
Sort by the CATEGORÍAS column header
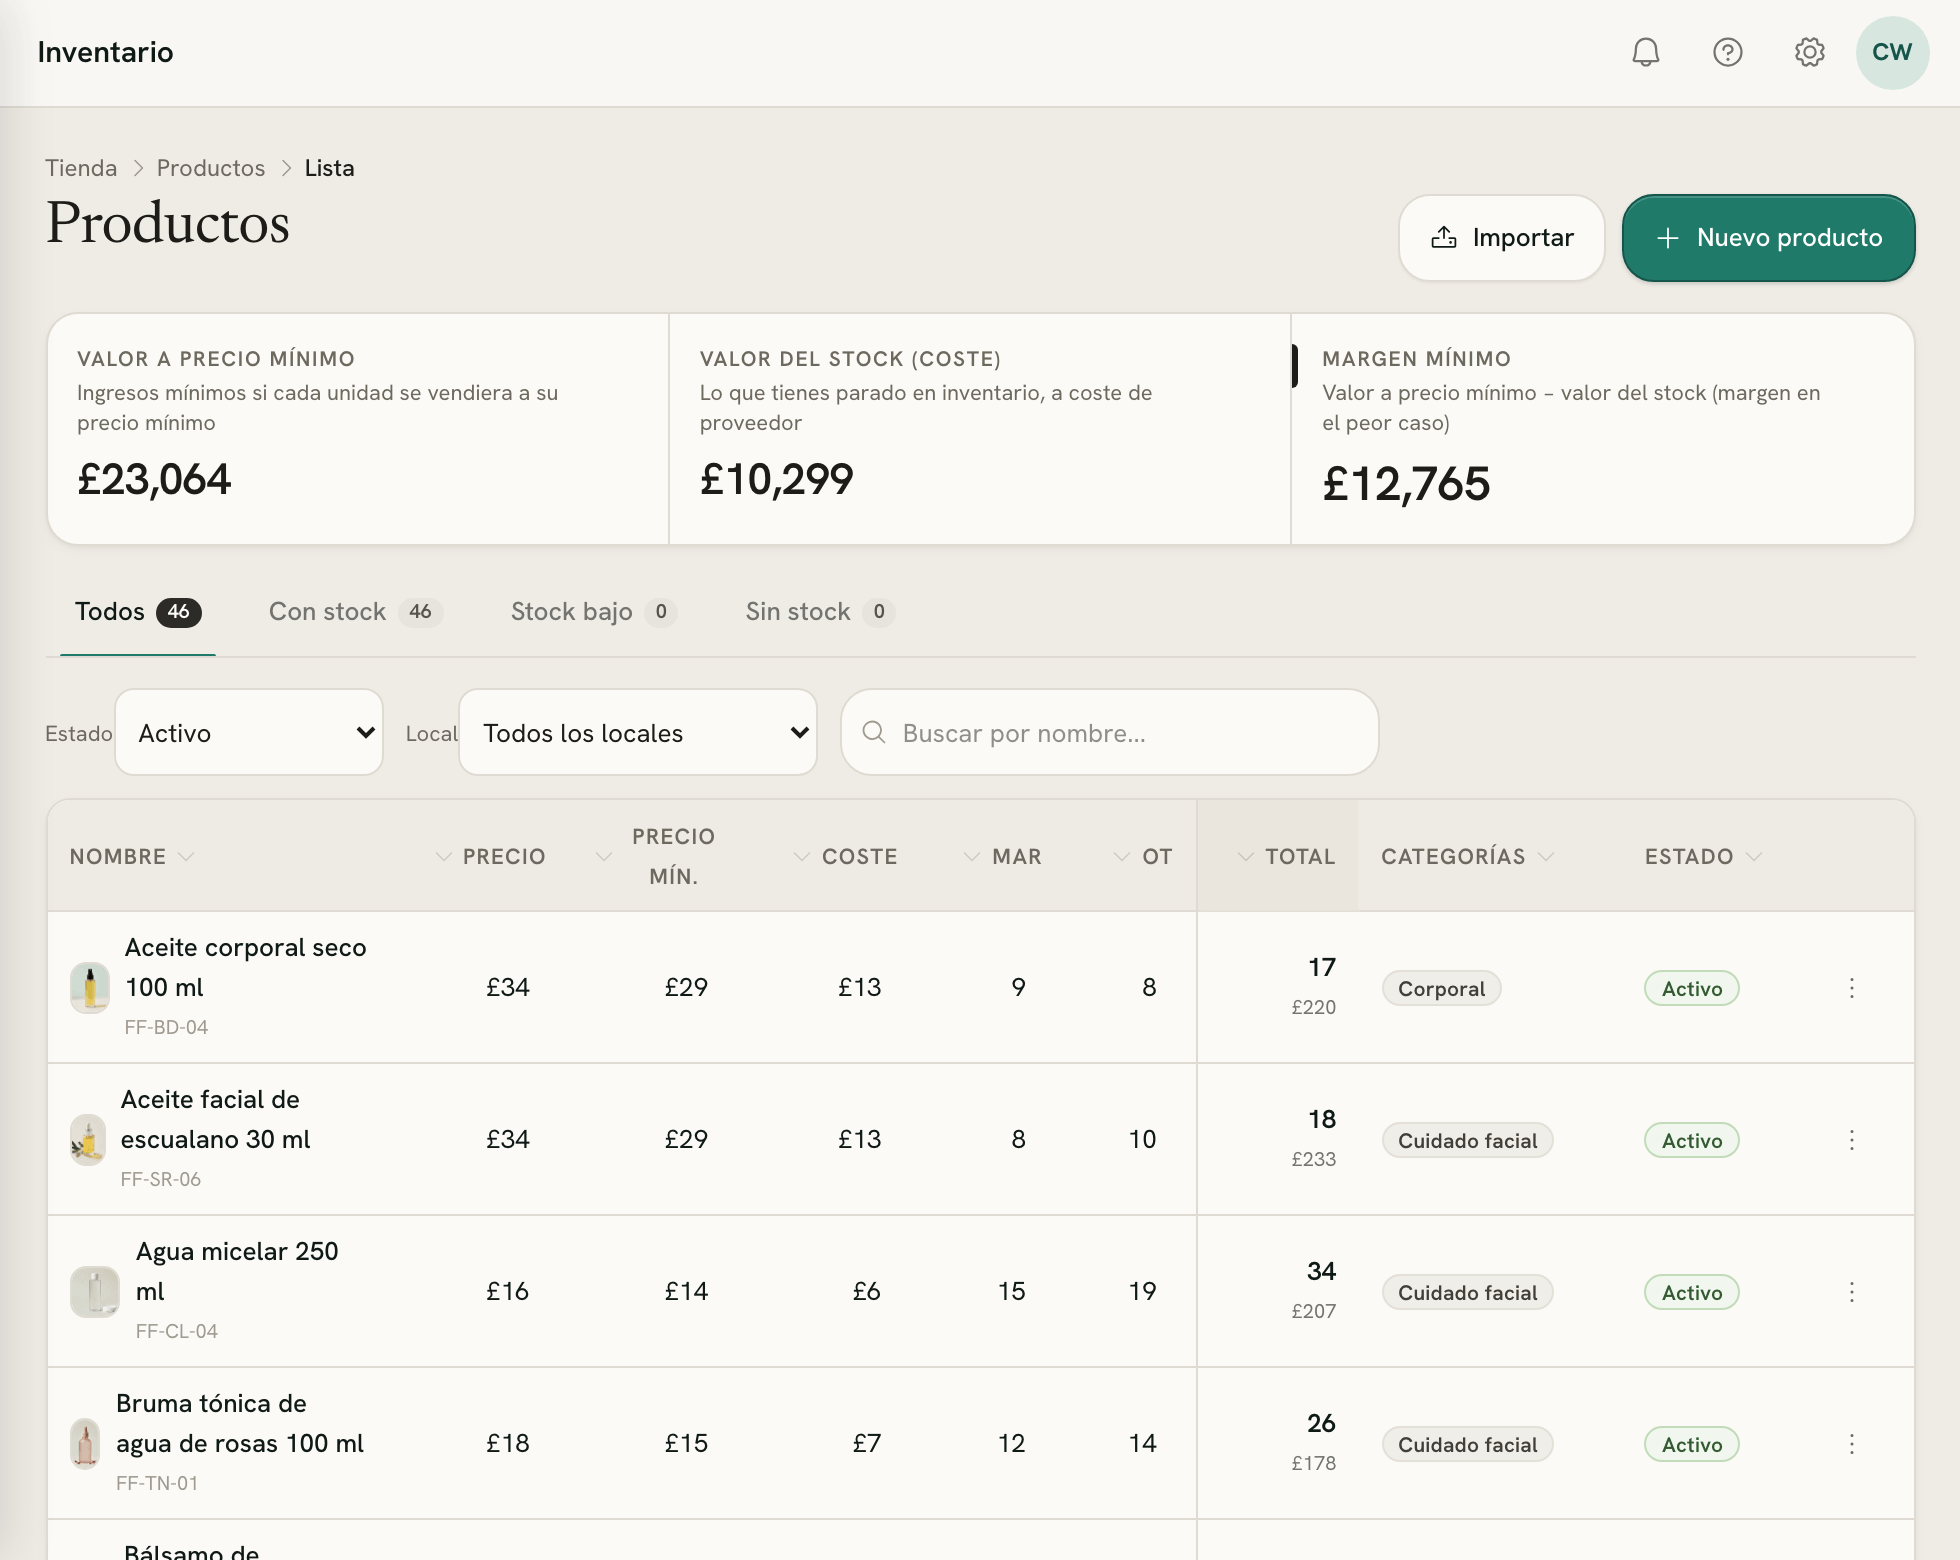pyautogui.click(x=1467, y=857)
